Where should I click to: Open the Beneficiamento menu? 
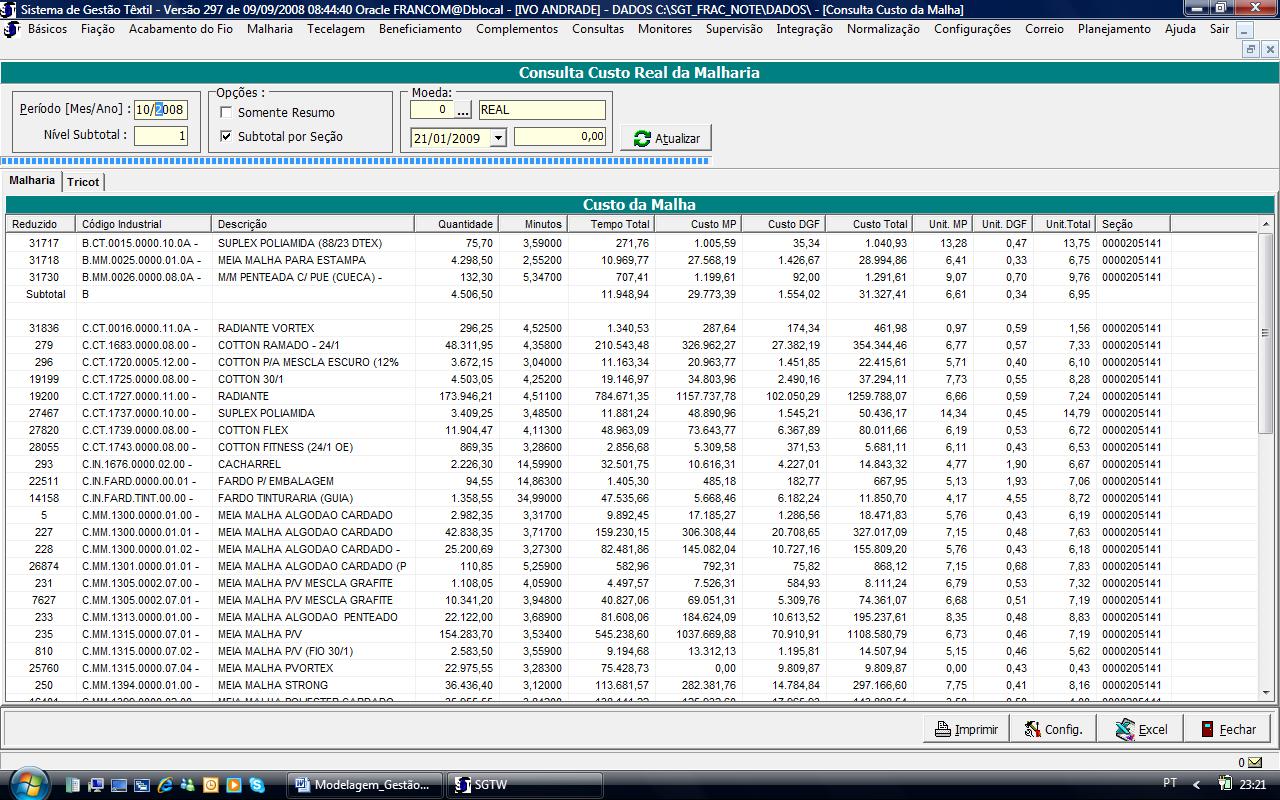pyautogui.click(x=420, y=29)
